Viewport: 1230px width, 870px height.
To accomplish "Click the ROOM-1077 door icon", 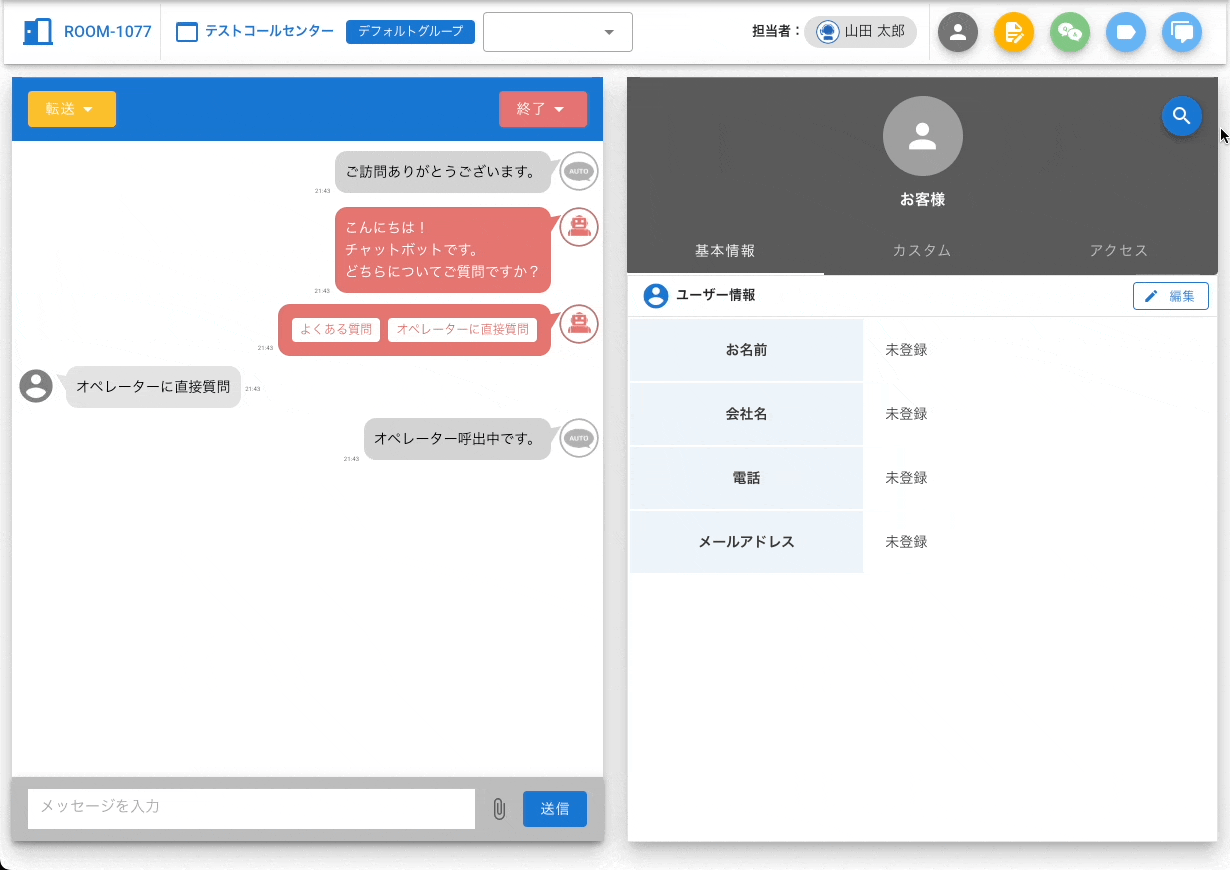I will tap(38, 32).
